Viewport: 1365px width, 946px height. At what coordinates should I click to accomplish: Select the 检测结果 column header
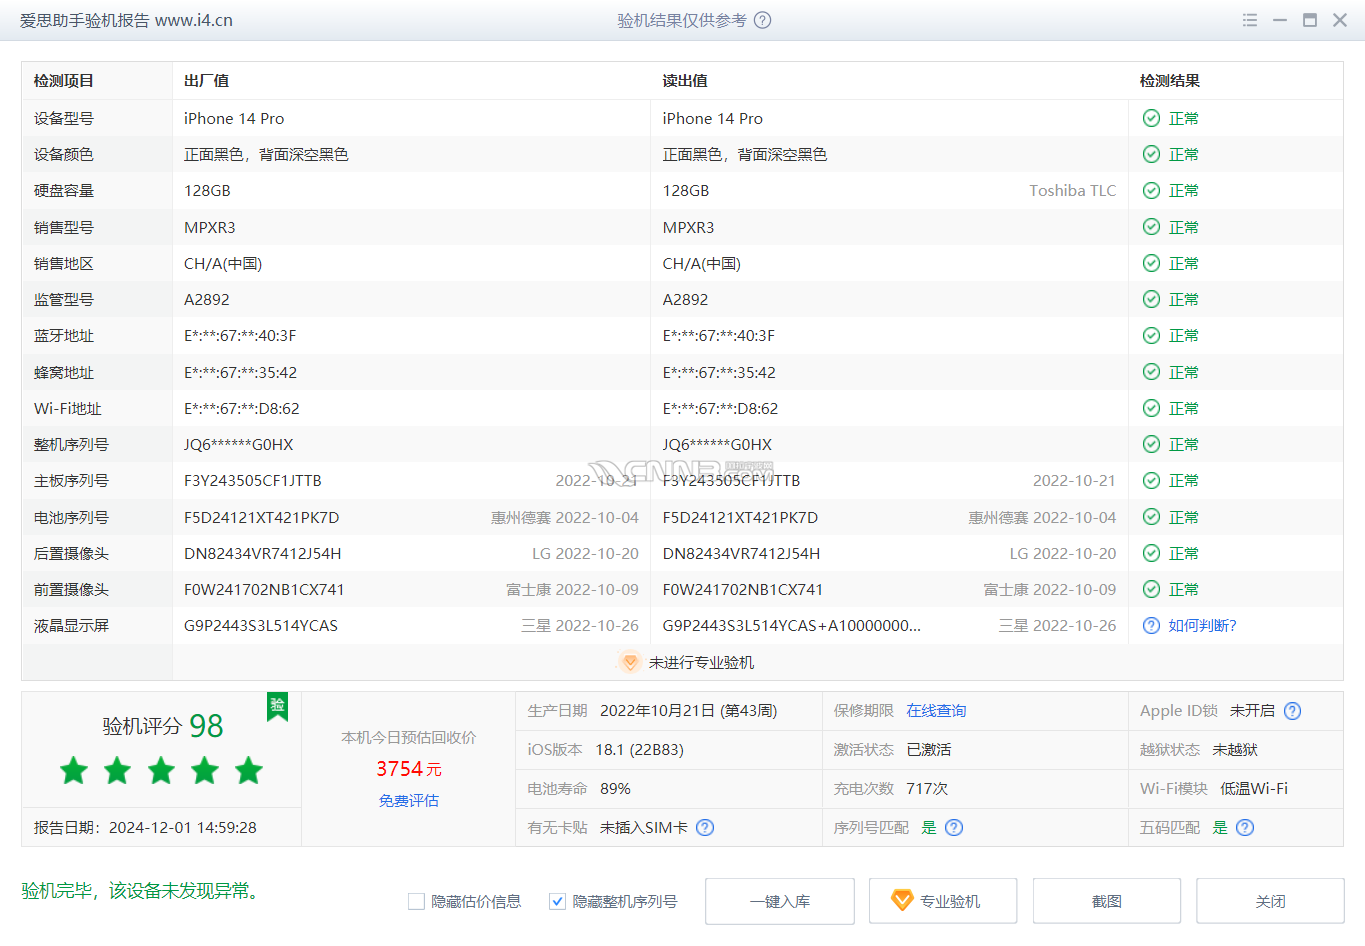(x=1170, y=81)
